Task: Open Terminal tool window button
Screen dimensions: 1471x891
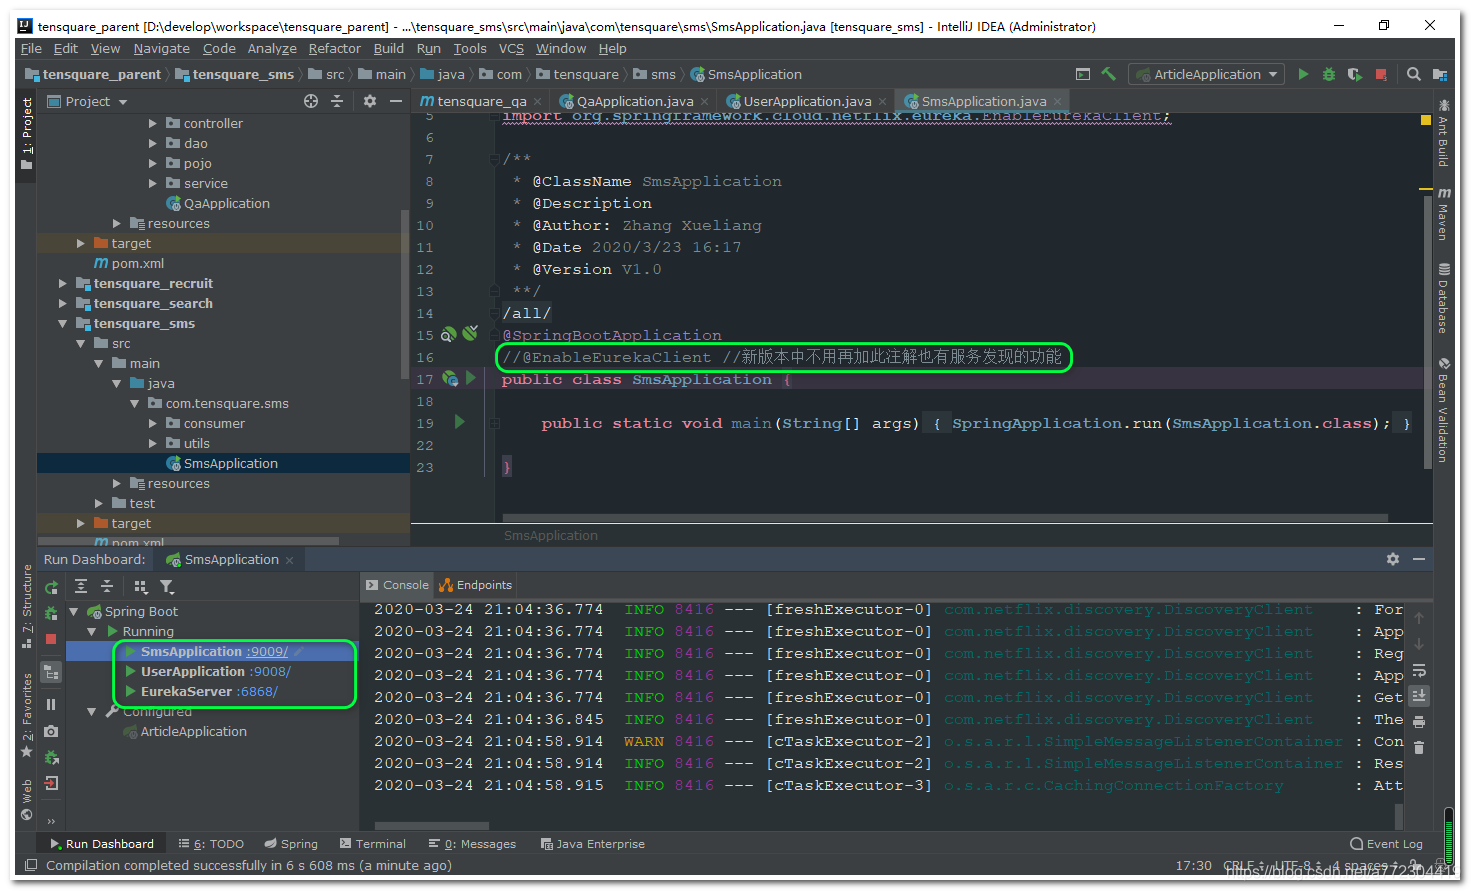Action: coord(373,844)
